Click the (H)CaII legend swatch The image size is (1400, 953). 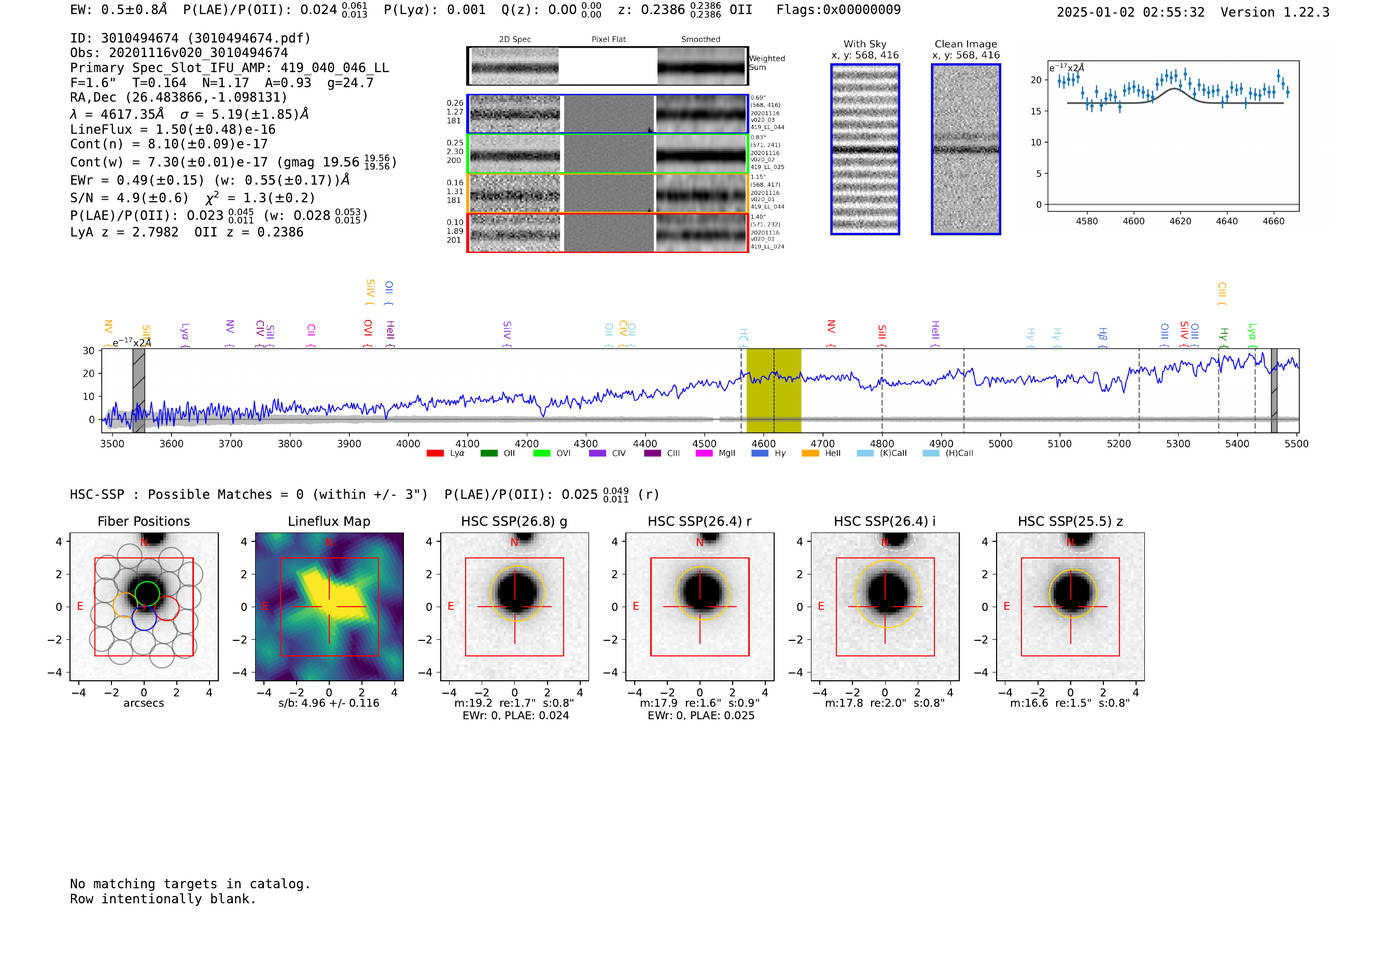pos(931,453)
